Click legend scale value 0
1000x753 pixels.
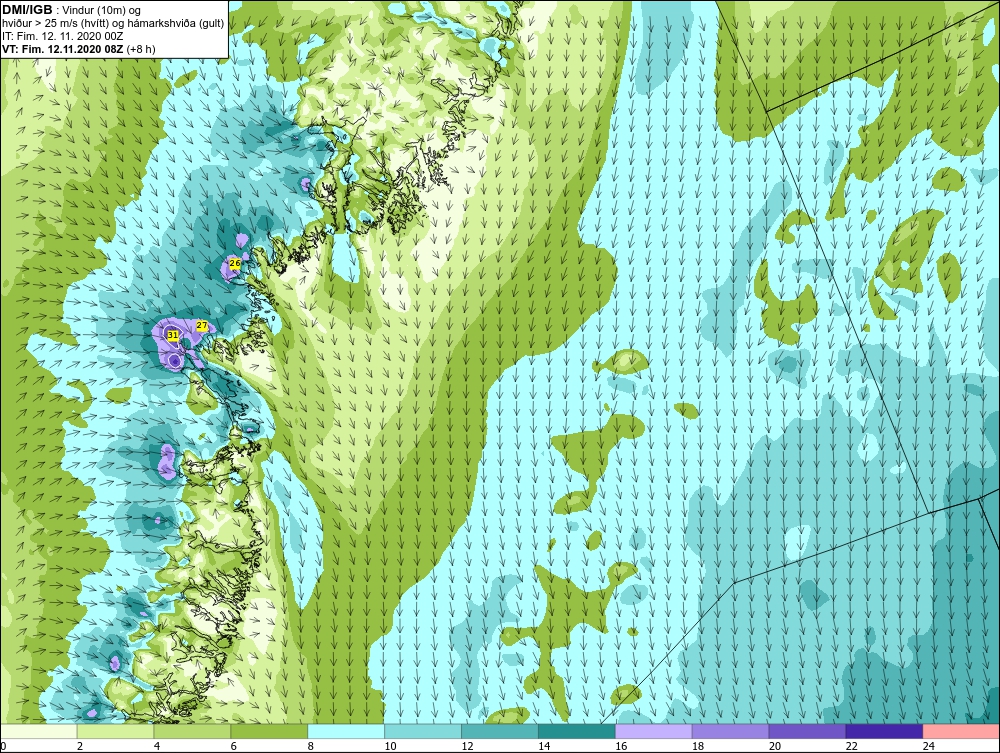(x=3, y=746)
